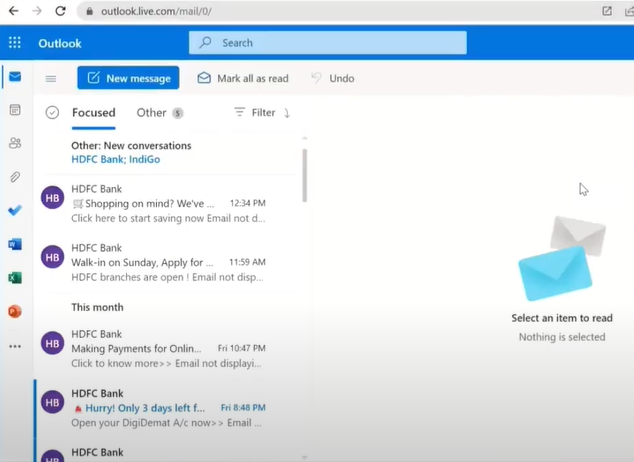Open the app launcher grid icon
Screen dimensions: 634x462
click(15, 42)
